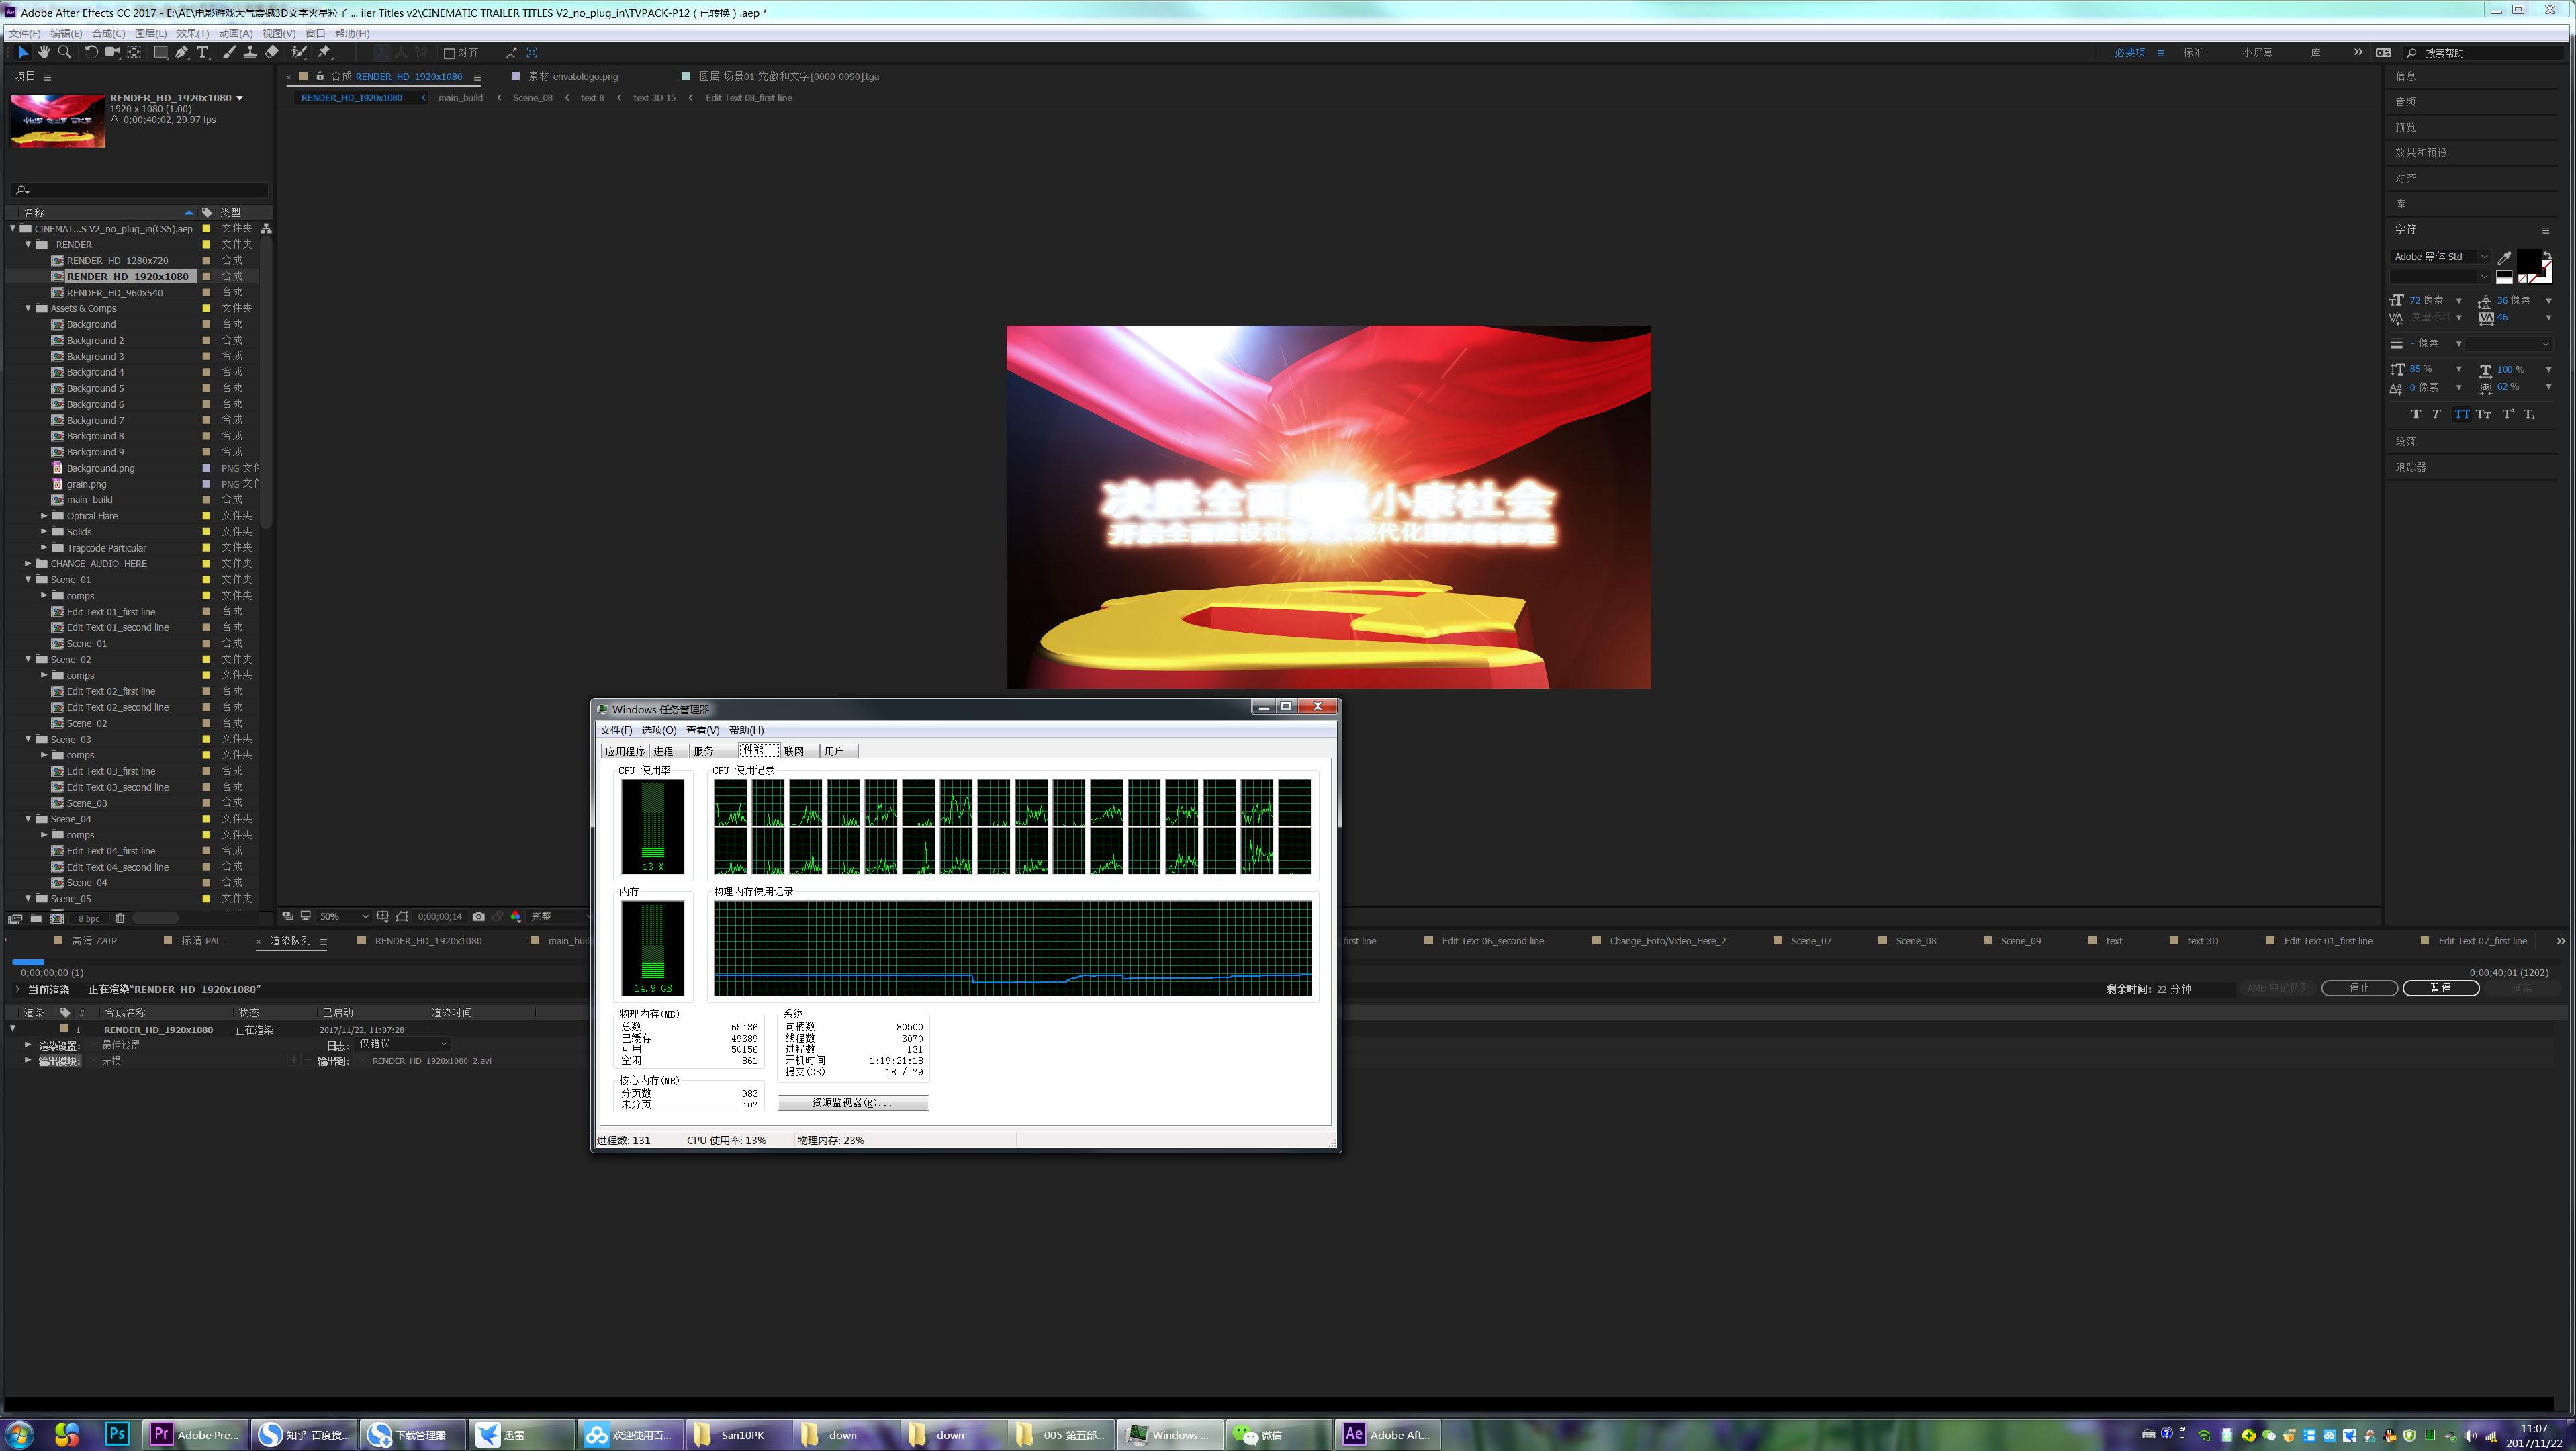Open the Photoshop taskbar icon
The height and width of the screenshot is (1451, 2576).
pyautogui.click(x=117, y=1434)
